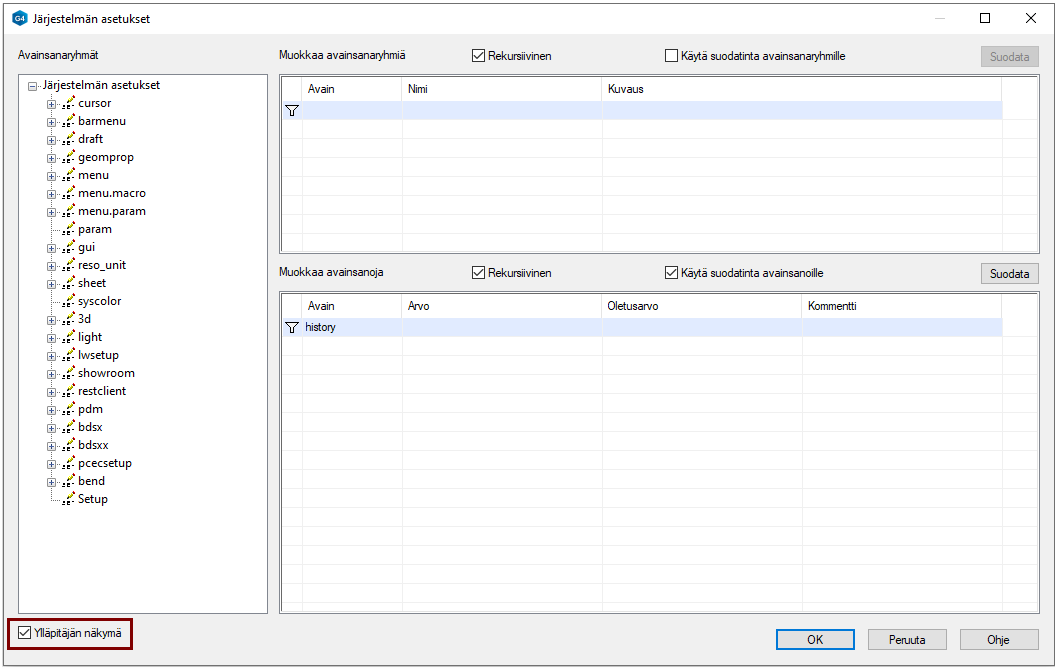Click filter funnel icon in keyword groups table
This screenshot has height=669, width=1057.
point(292,111)
